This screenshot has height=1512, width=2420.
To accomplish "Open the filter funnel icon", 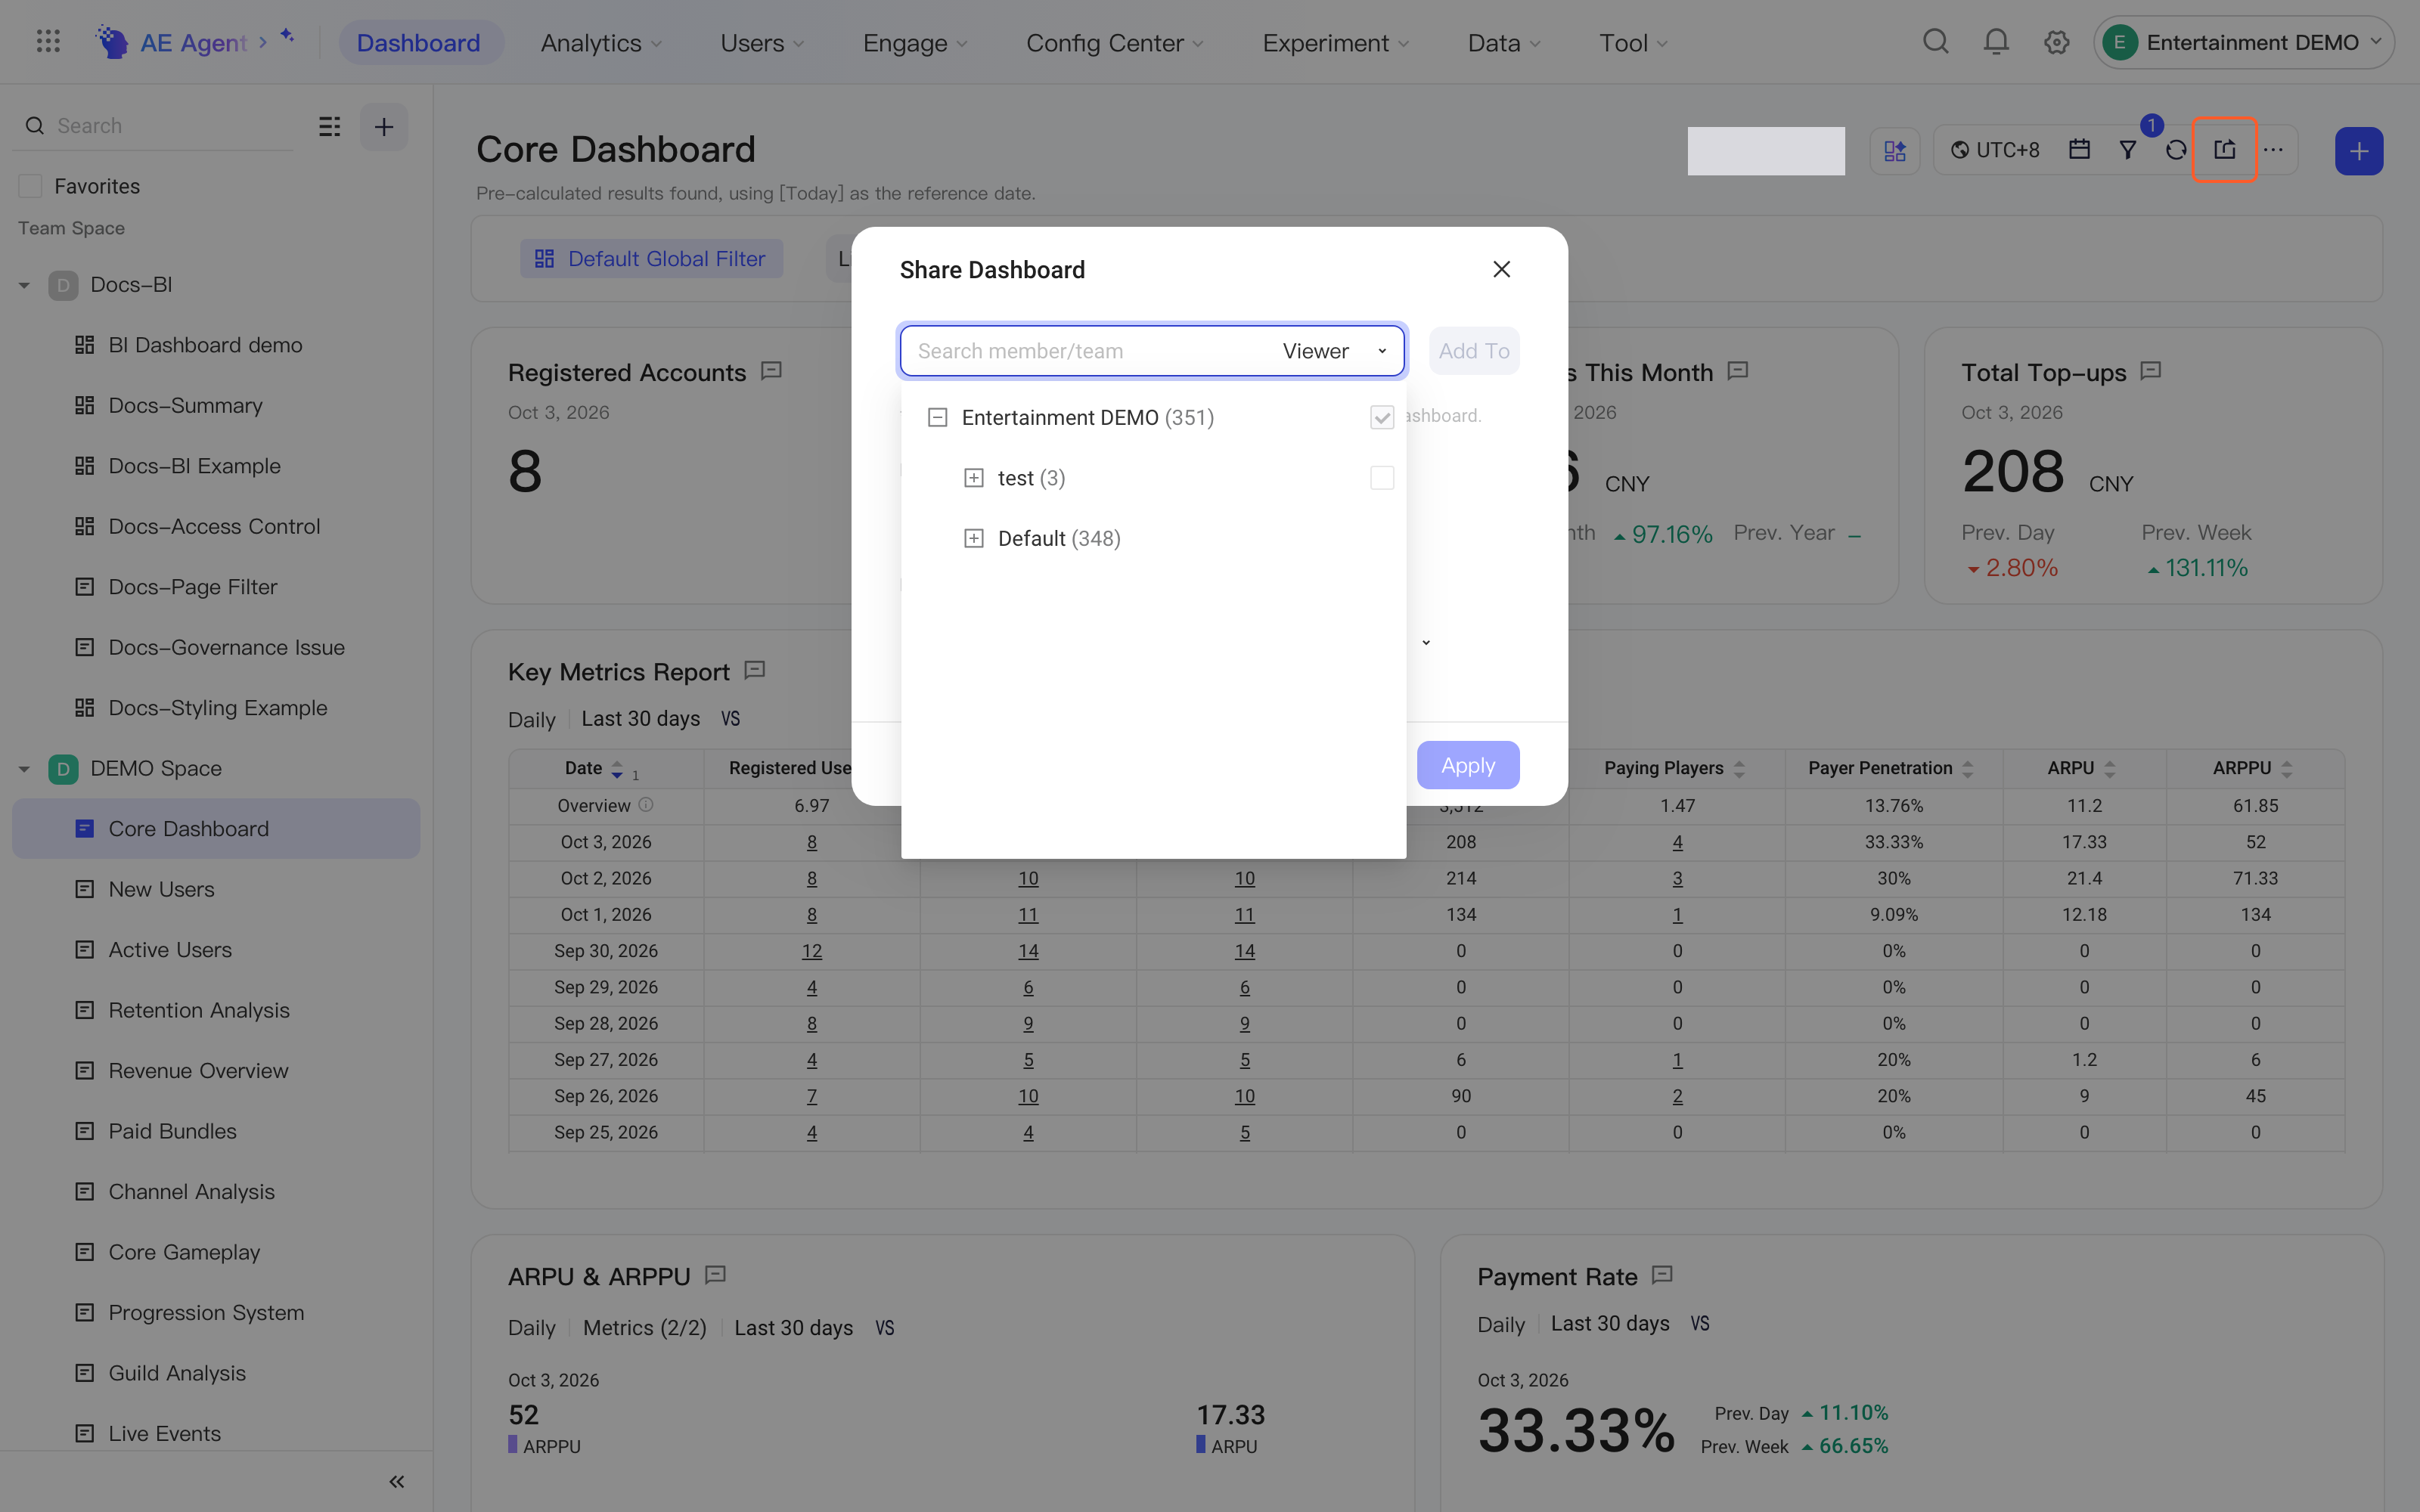I will click(x=2128, y=150).
